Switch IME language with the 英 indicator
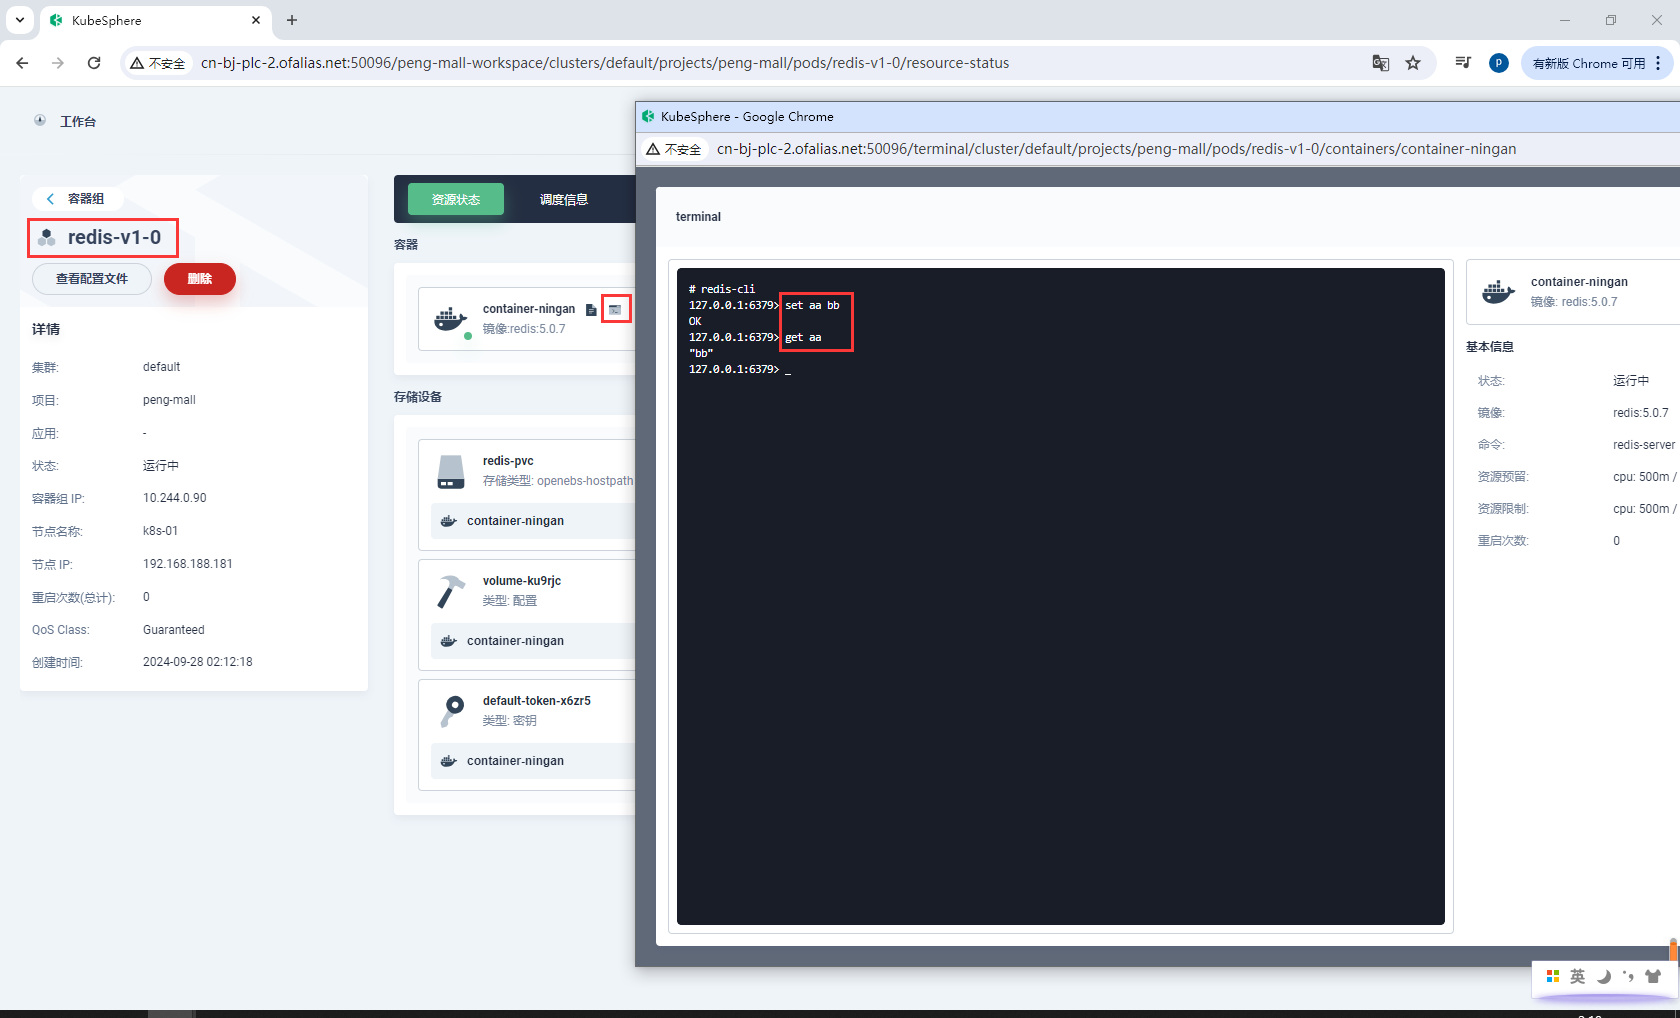The height and width of the screenshot is (1018, 1680). point(1578,976)
